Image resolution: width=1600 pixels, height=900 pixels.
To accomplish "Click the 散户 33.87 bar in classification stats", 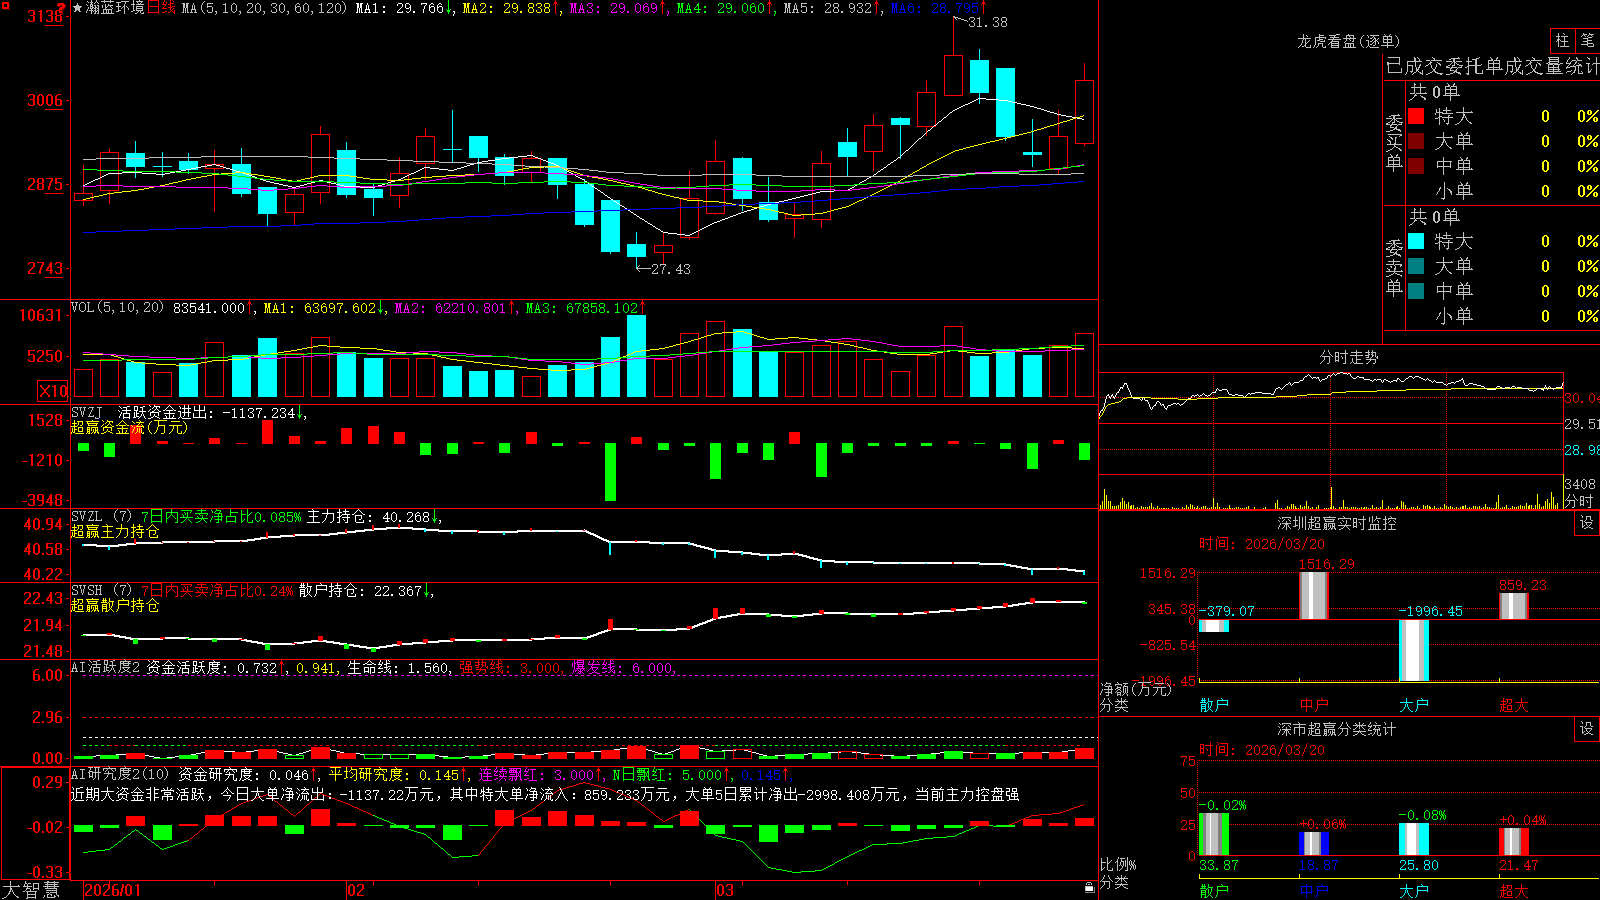I will [1214, 834].
